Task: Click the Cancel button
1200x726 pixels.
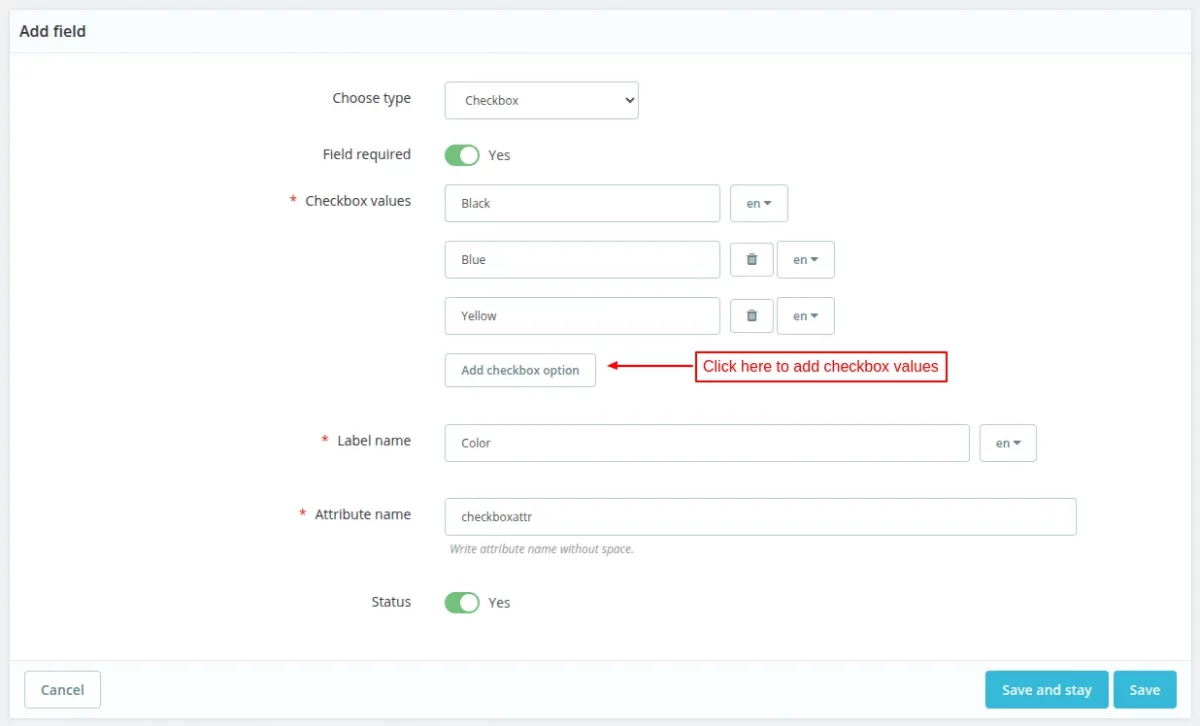Action: [x=62, y=689]
